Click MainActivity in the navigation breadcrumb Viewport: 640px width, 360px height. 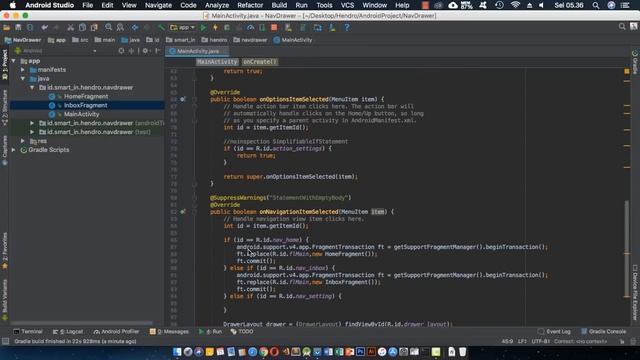[x=293, y=40]
